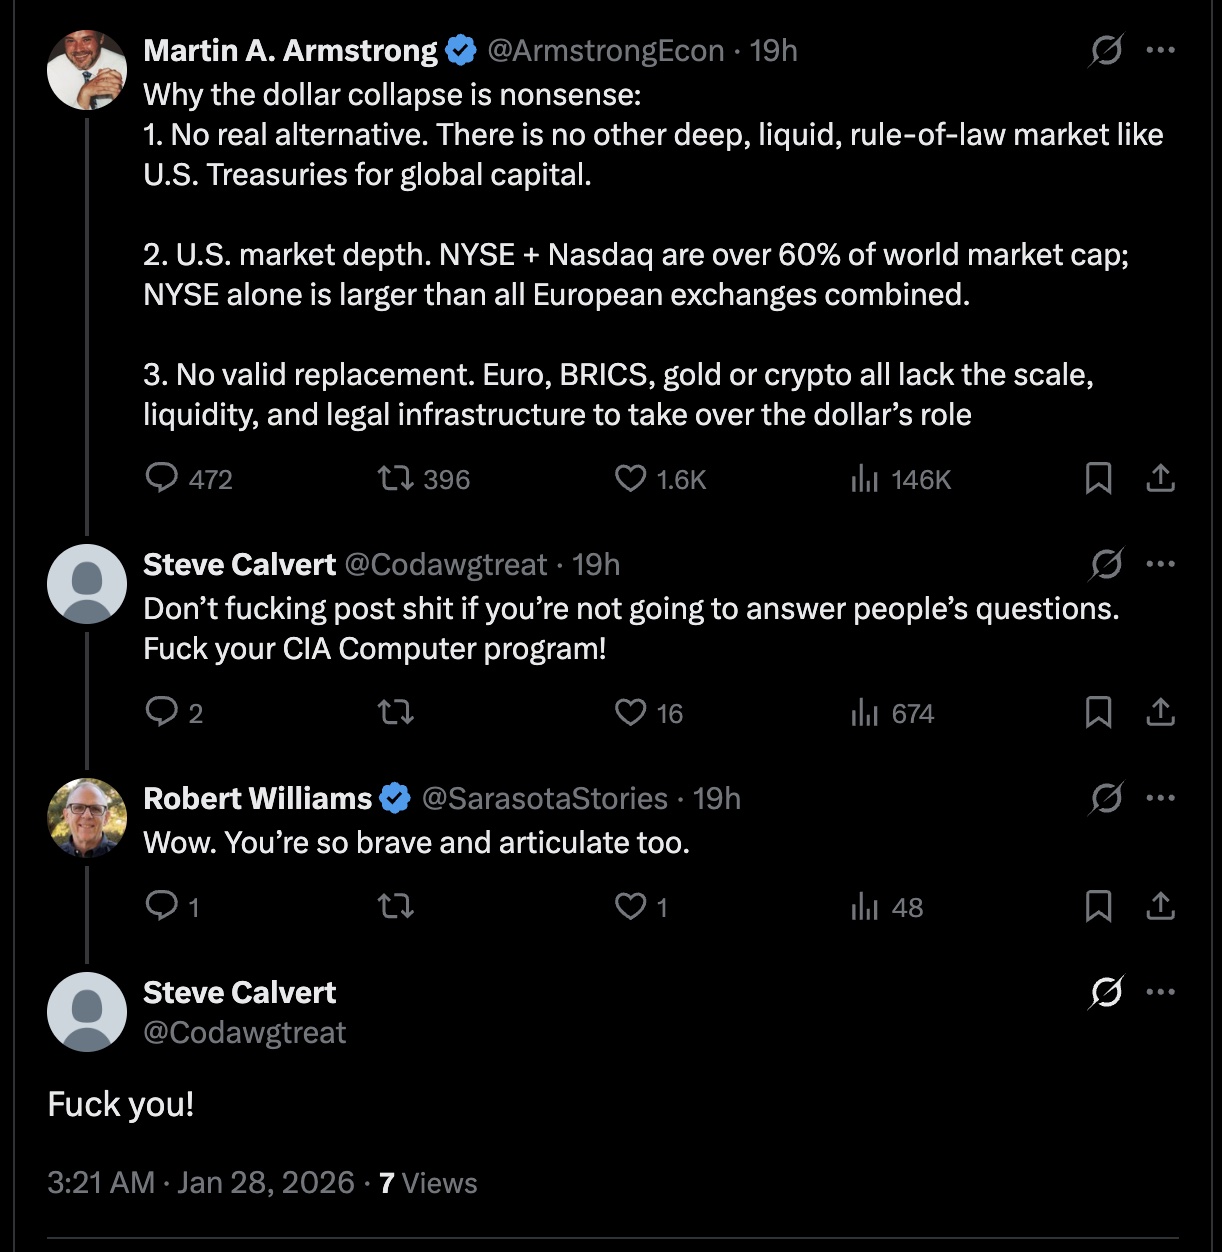
Task: Repost Steve Calvert's CIA program reply
Action: pos(396,713)
